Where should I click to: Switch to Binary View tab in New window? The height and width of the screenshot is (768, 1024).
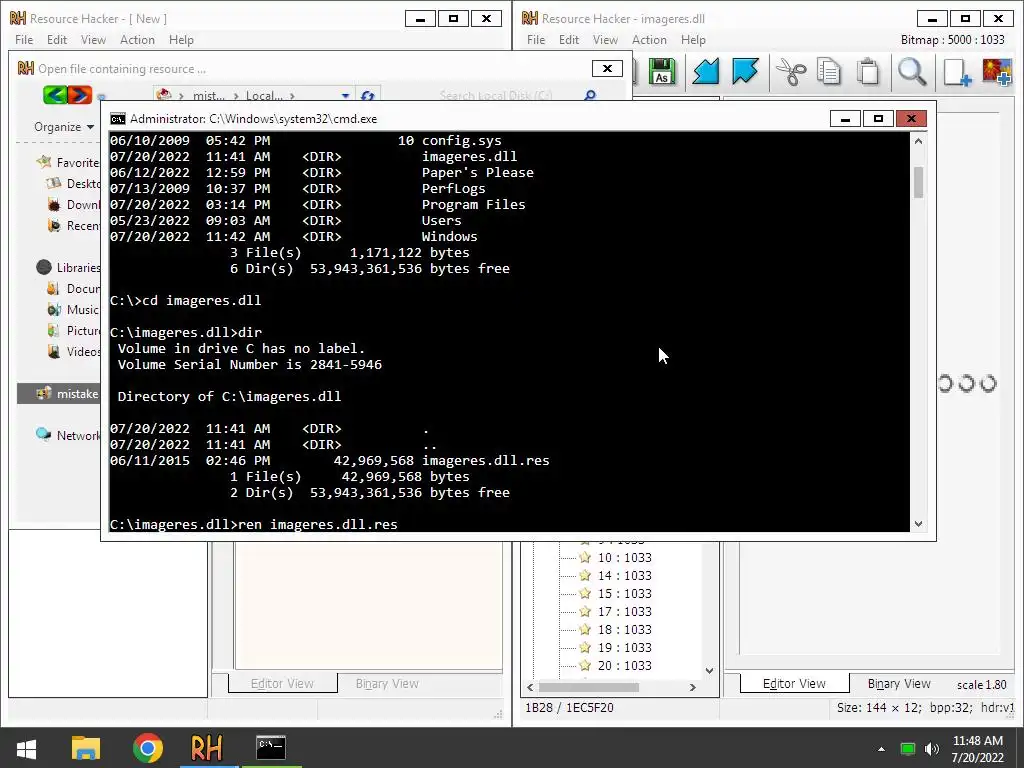click(x=387, y=683)
